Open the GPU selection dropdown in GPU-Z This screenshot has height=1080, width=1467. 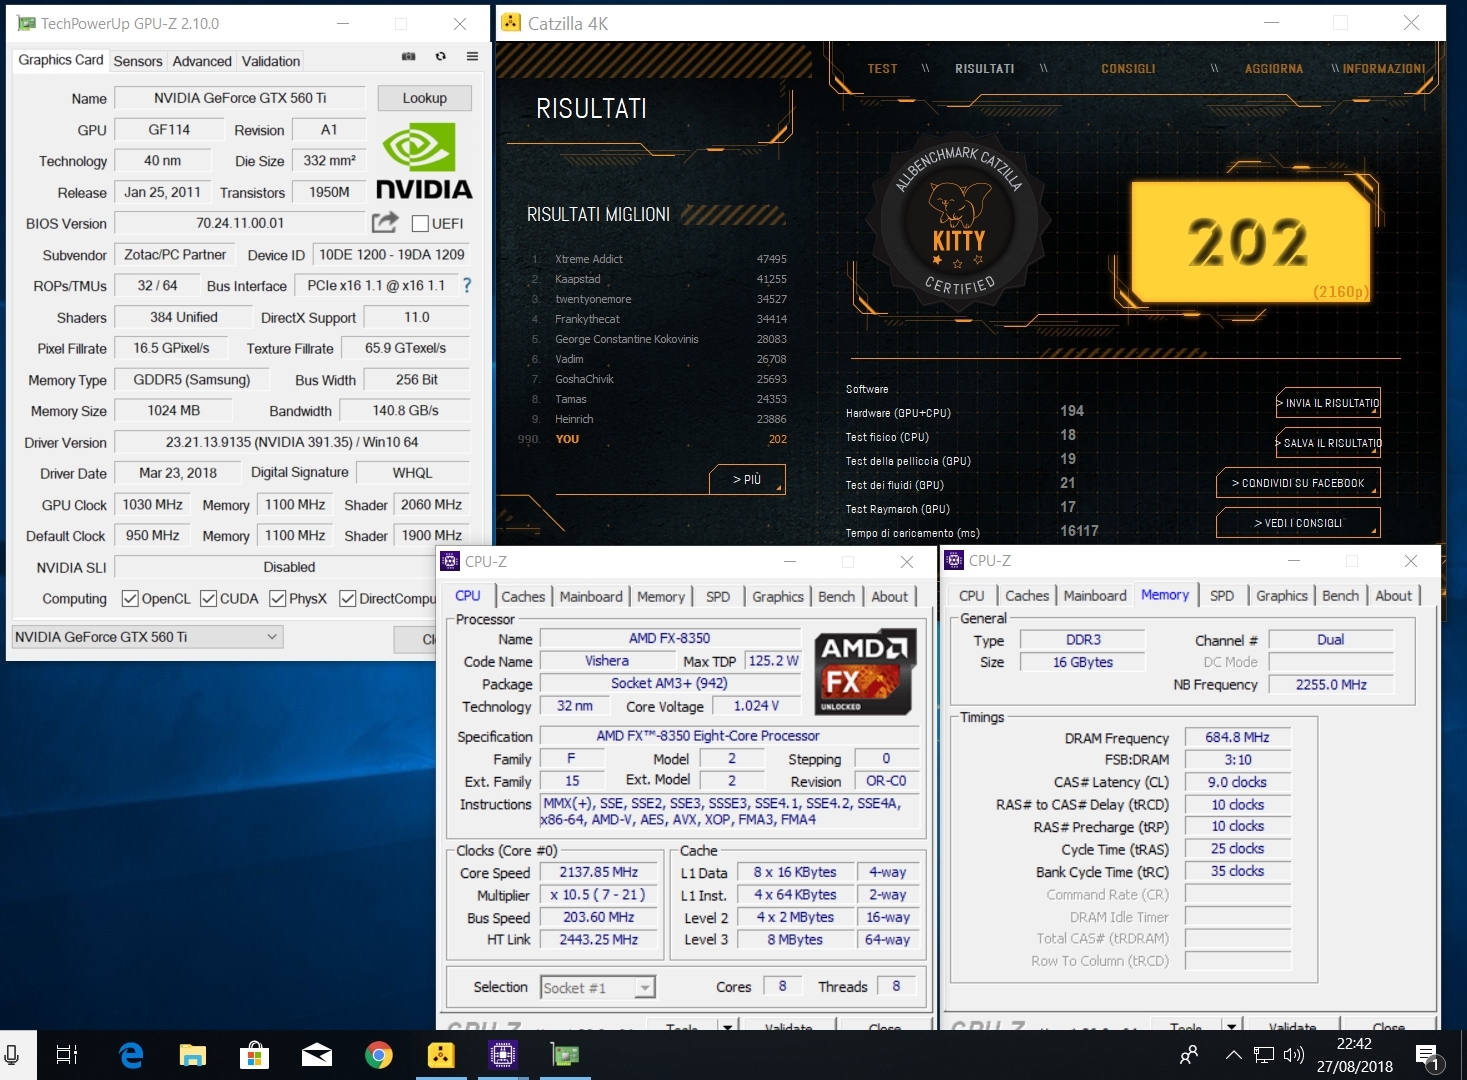(x=148, y=636)
